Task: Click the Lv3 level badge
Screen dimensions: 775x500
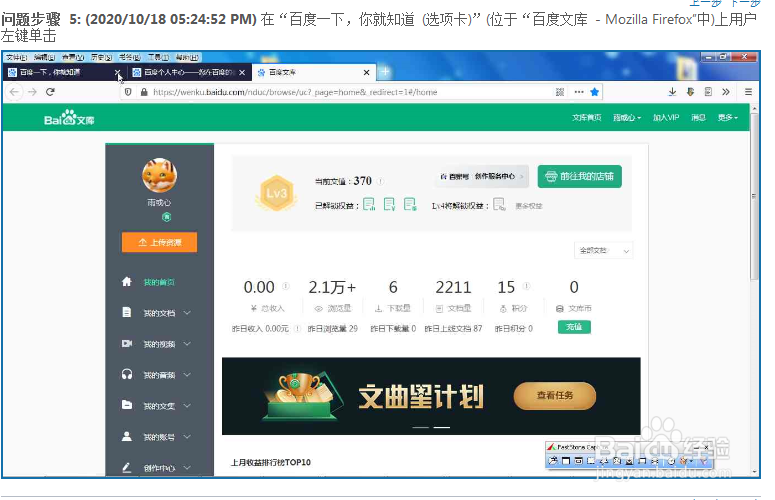Action: click(276, 193)
